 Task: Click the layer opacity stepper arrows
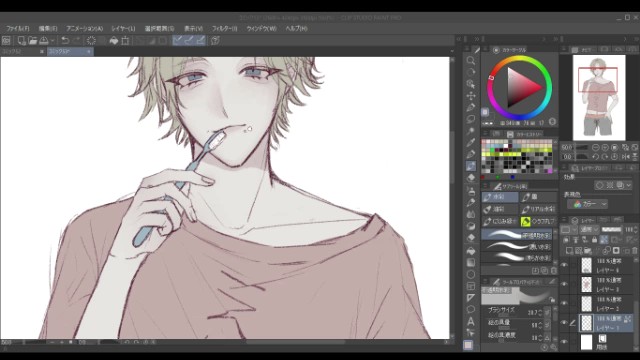(635, 229)
